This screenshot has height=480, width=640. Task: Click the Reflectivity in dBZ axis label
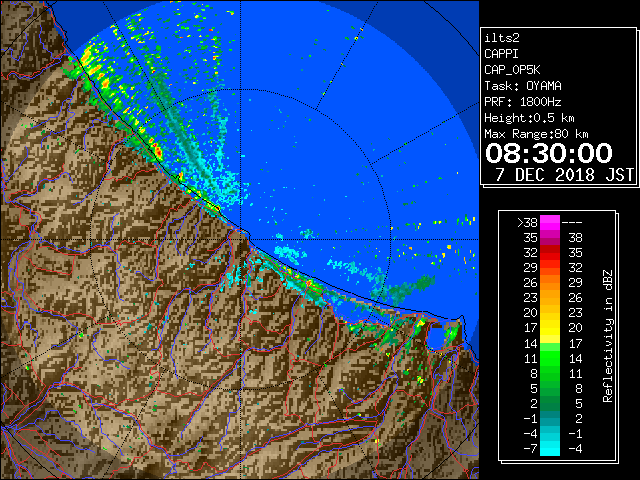608,336
